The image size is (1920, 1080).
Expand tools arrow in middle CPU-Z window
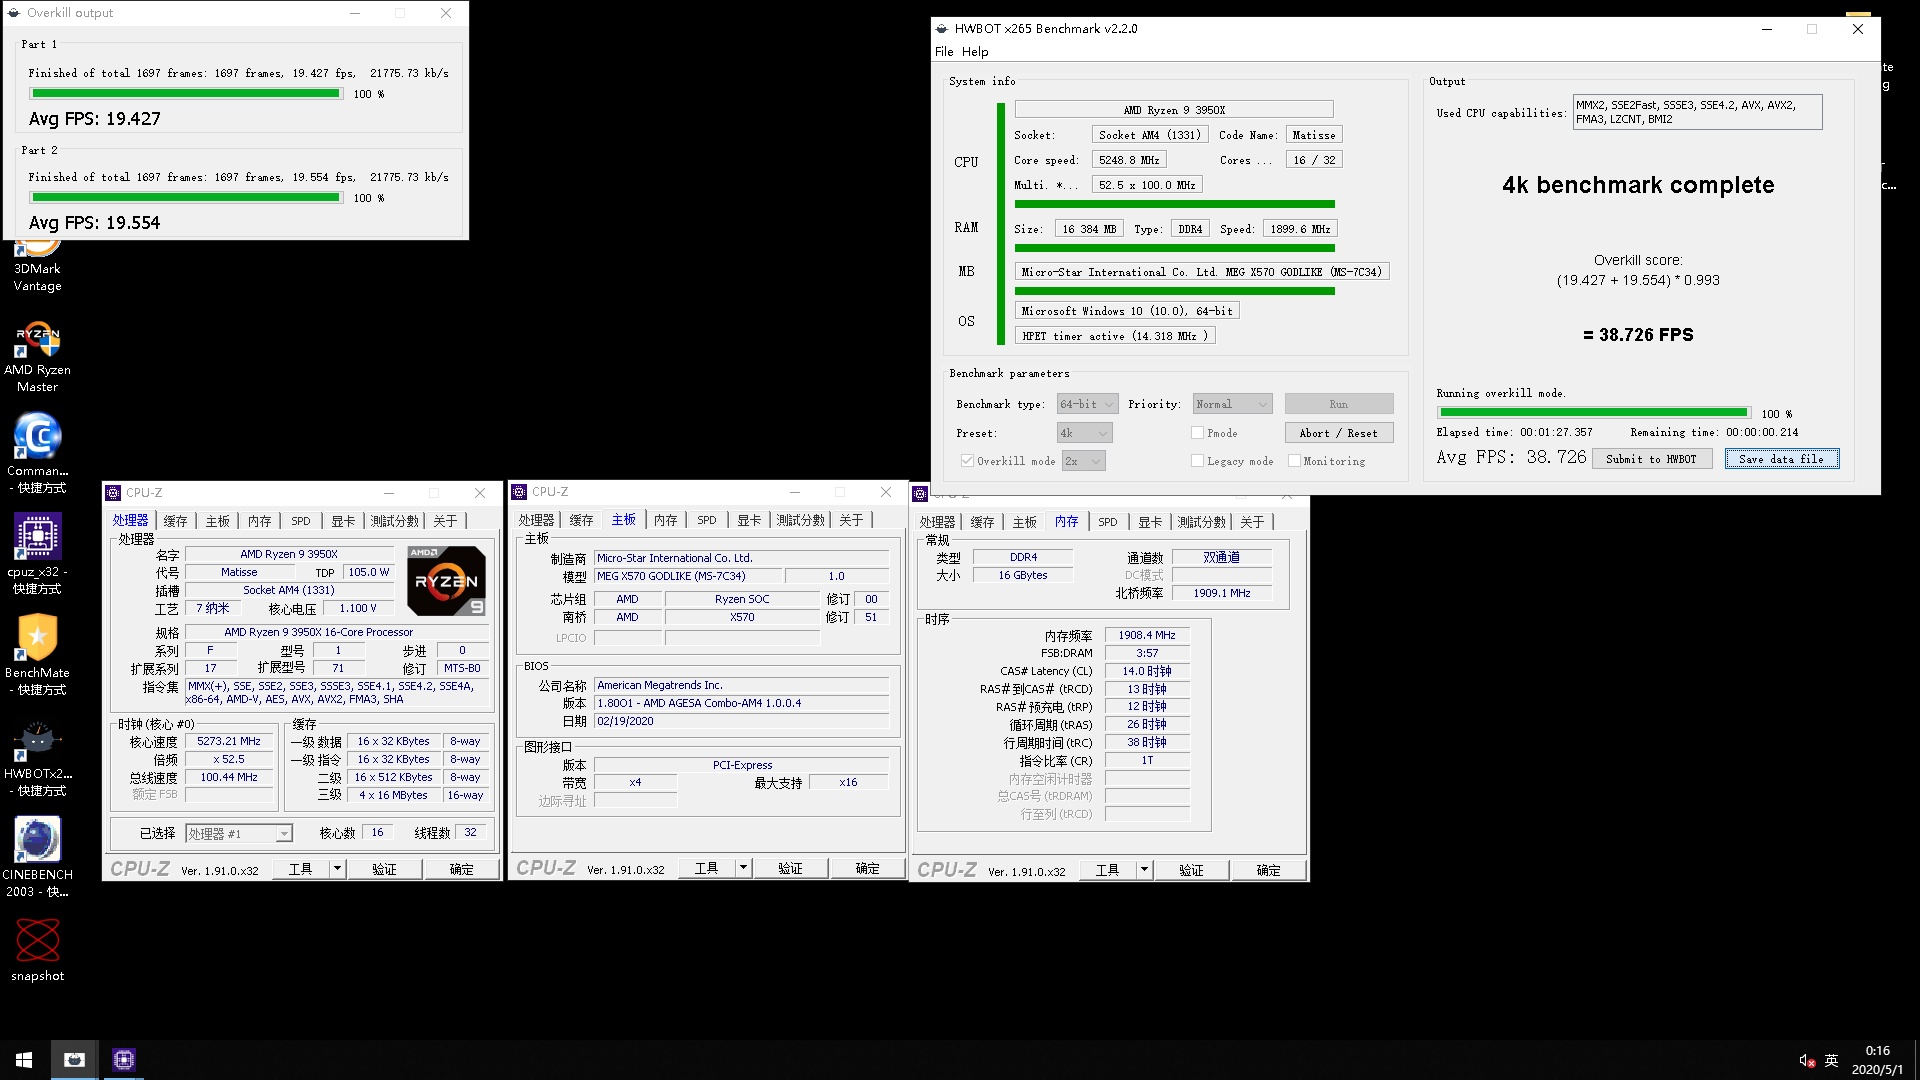pyautogui.click(x=743, y=868)
